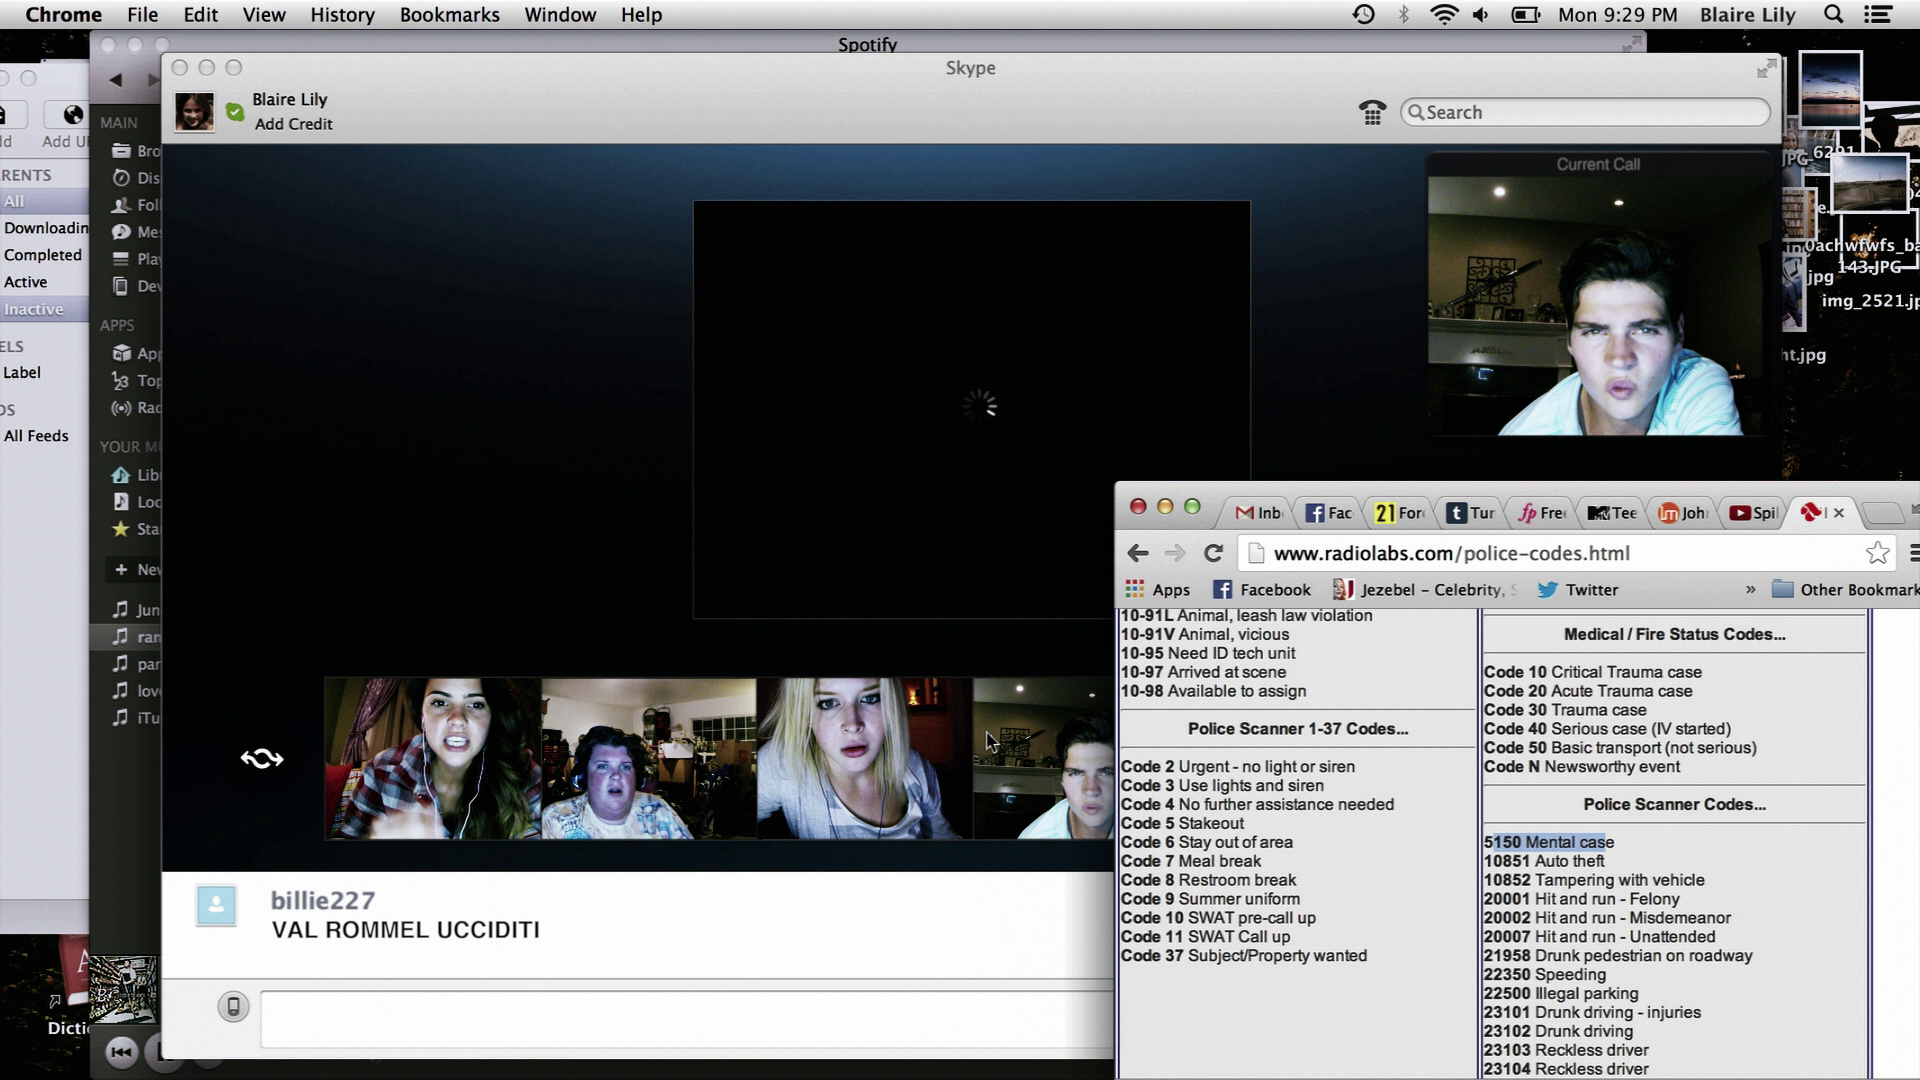Click Chrome forward arrow button
The height and width of the screenshot is (1080, 1920).
click(x=1175, y=553)
